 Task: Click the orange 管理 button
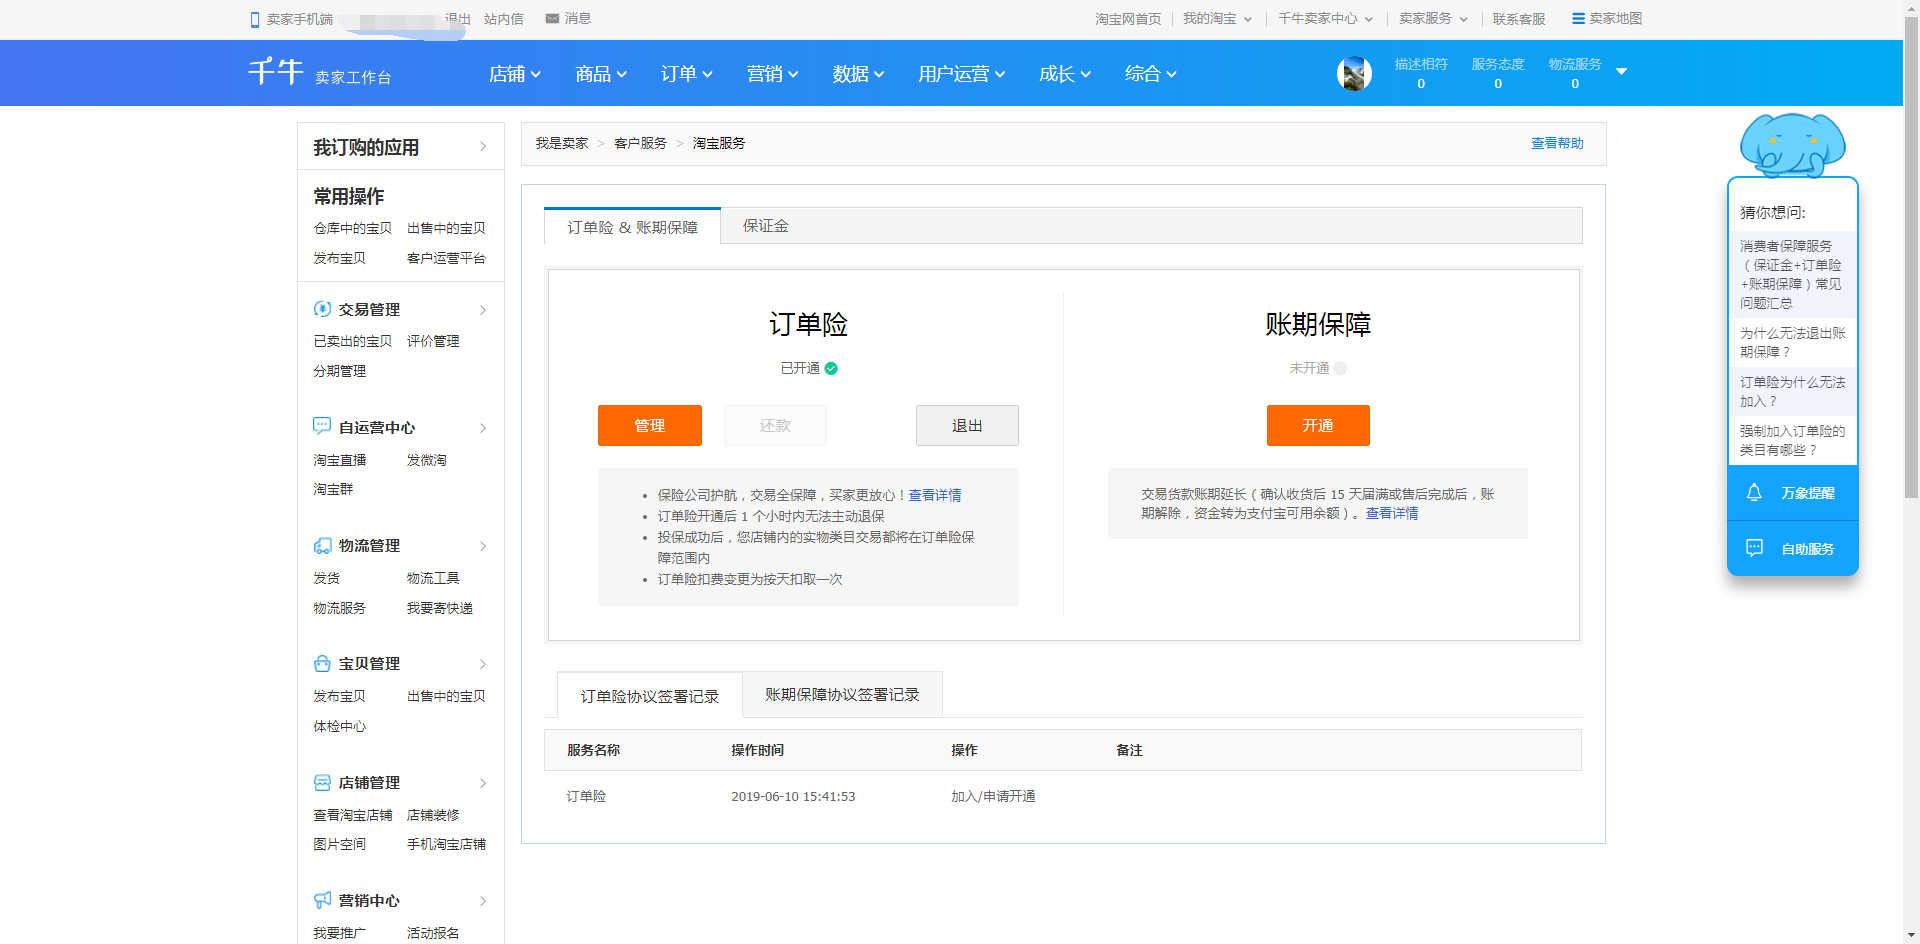click(650, 425)
